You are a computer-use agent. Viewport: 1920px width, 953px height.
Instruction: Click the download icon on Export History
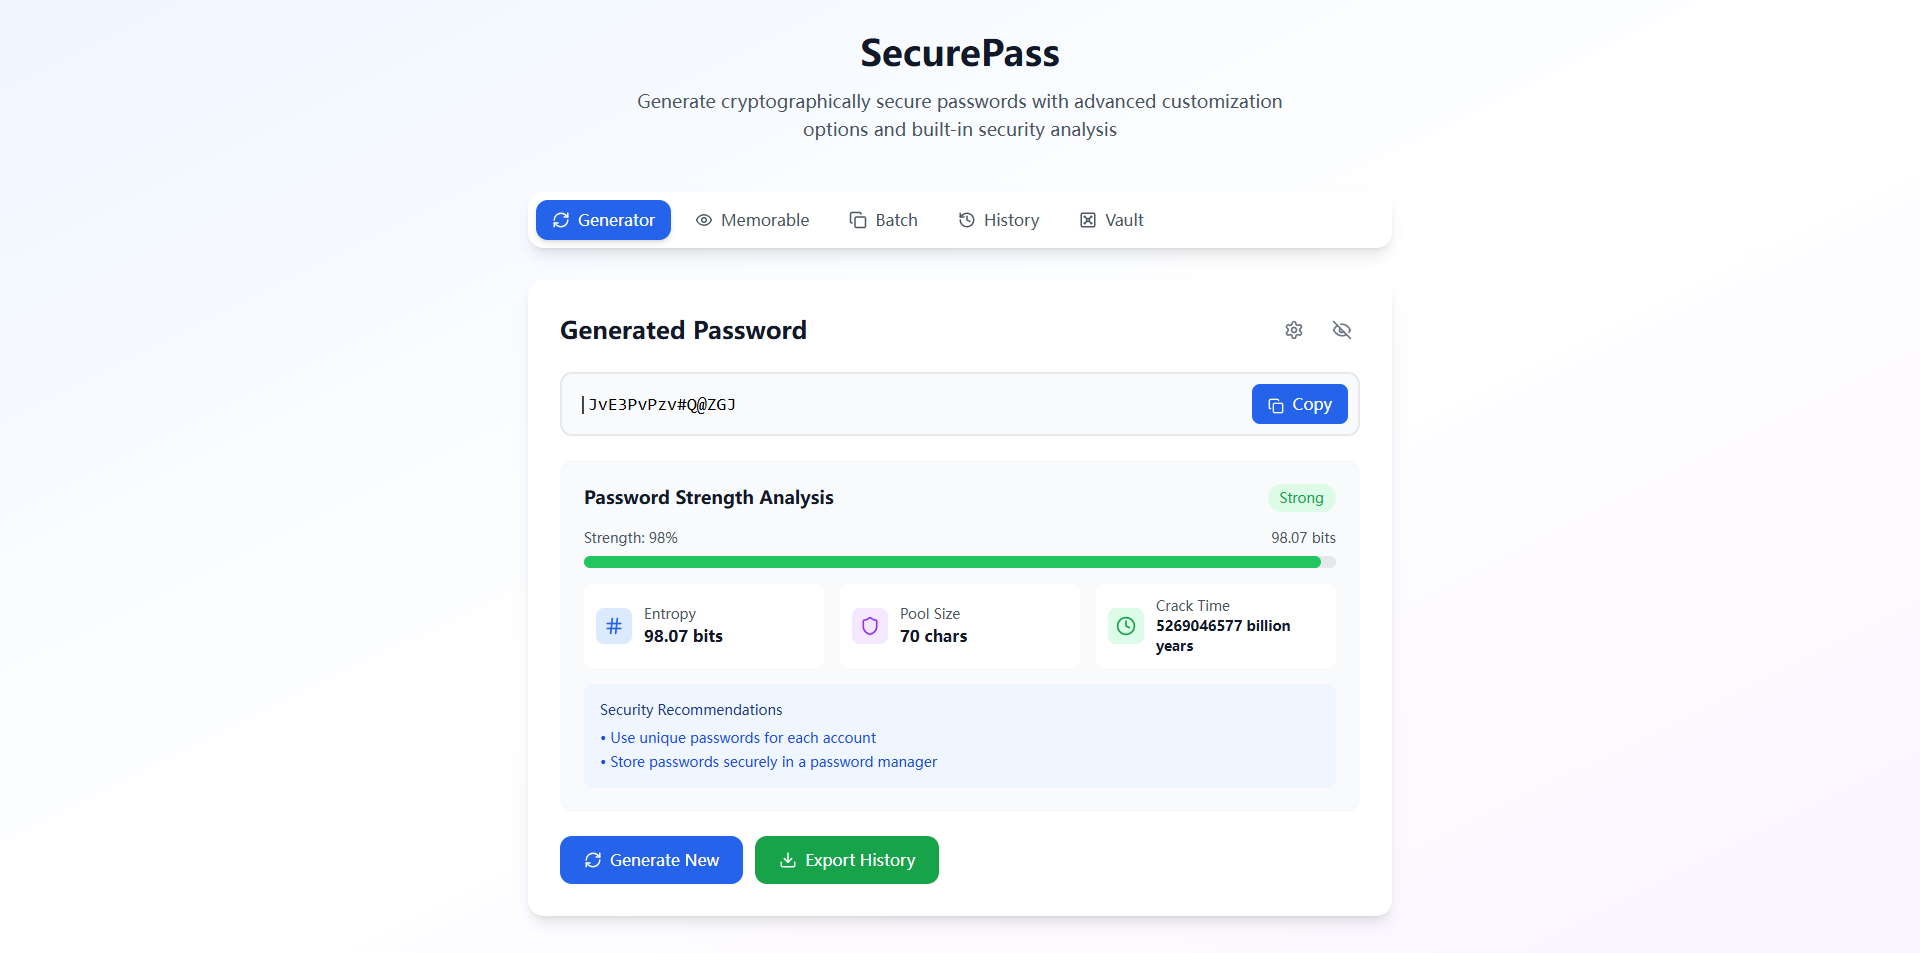[x=787, y=860]
